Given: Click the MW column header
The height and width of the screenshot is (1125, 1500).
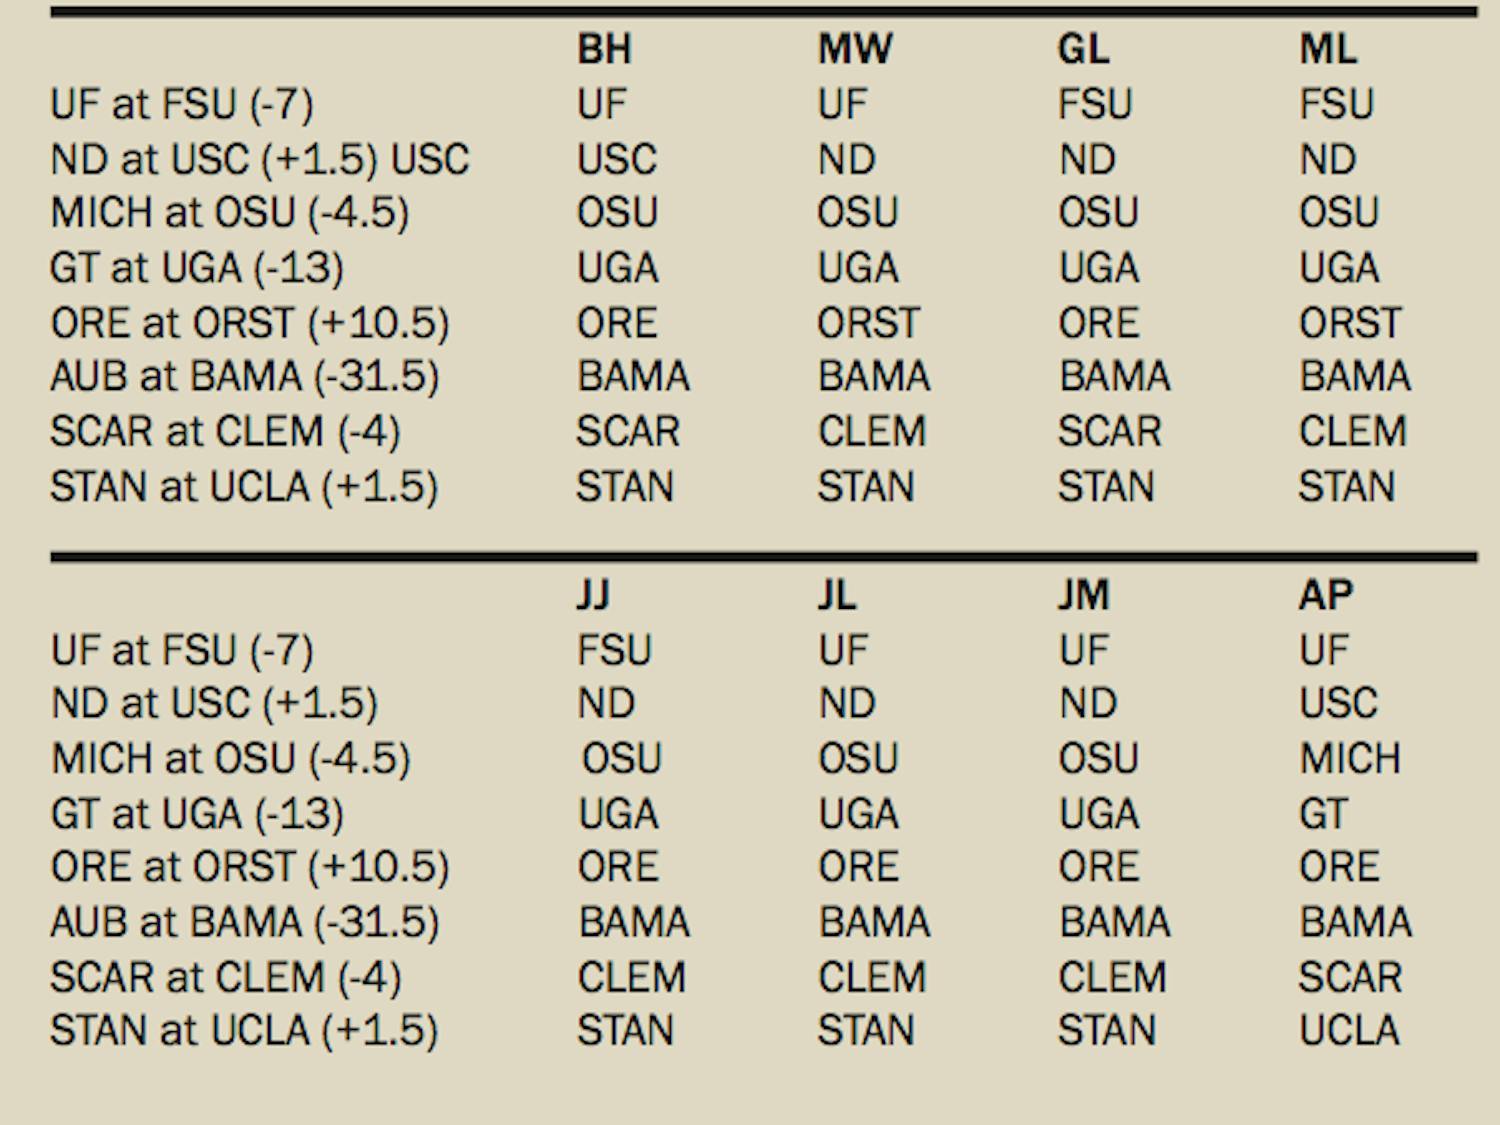Looking at the screenshot, I should pos(854,49).
